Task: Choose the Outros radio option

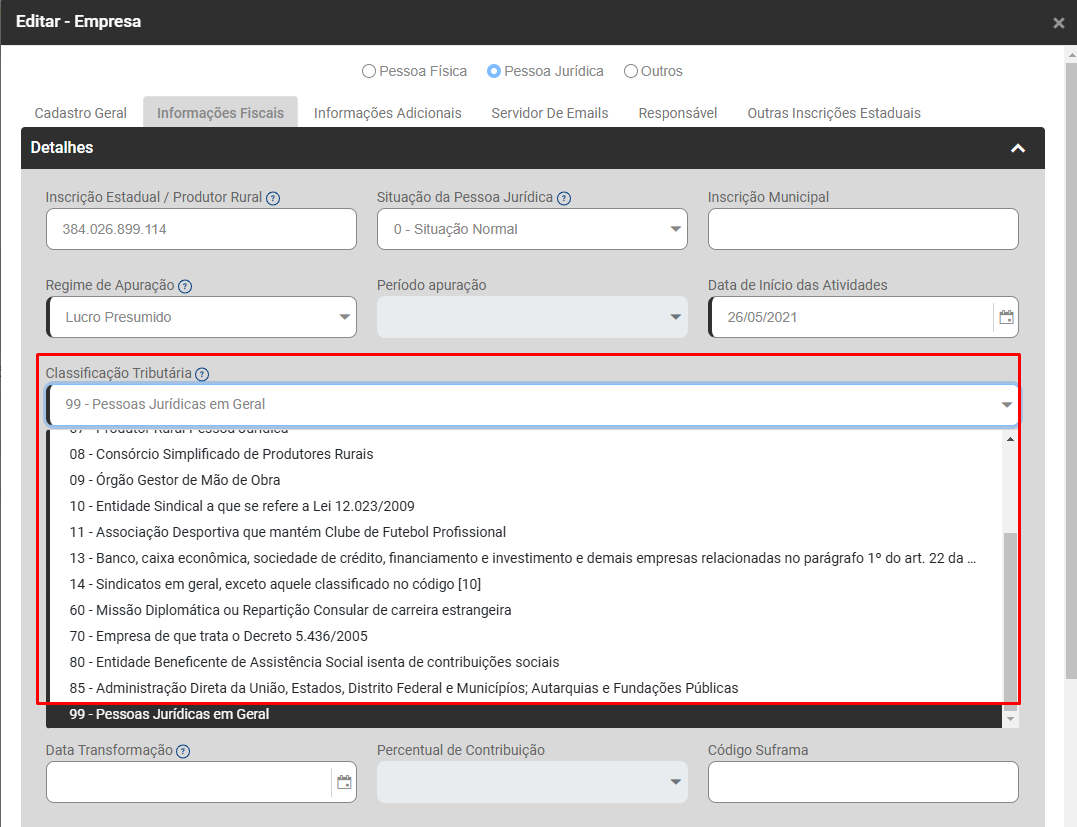Action: click(x=631, y=71)
